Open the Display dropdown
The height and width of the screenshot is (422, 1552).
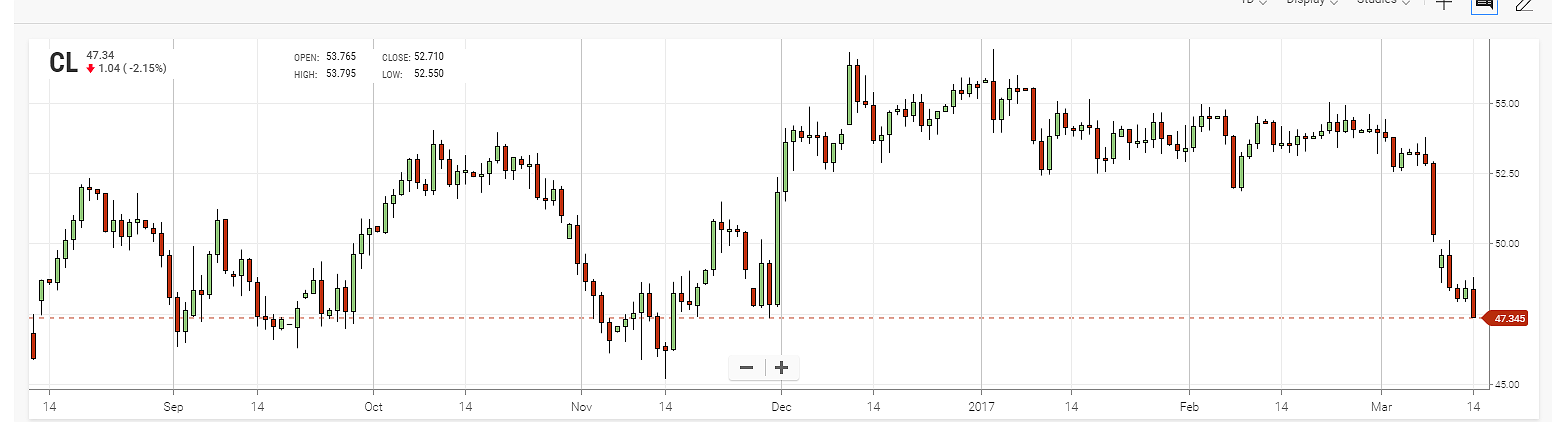(1313, 3)
